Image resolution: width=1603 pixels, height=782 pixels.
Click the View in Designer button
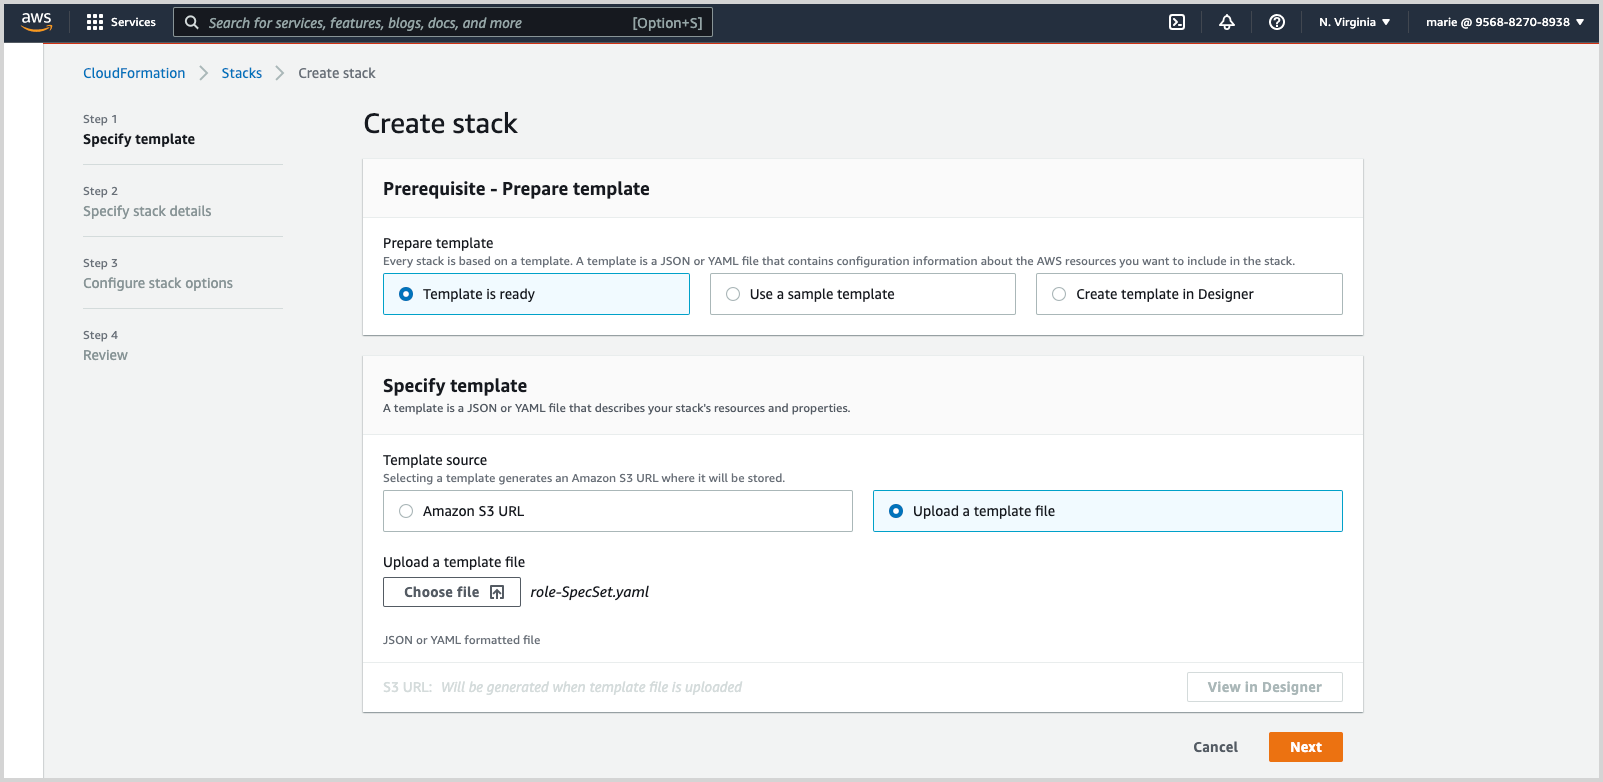[1264, 687]
